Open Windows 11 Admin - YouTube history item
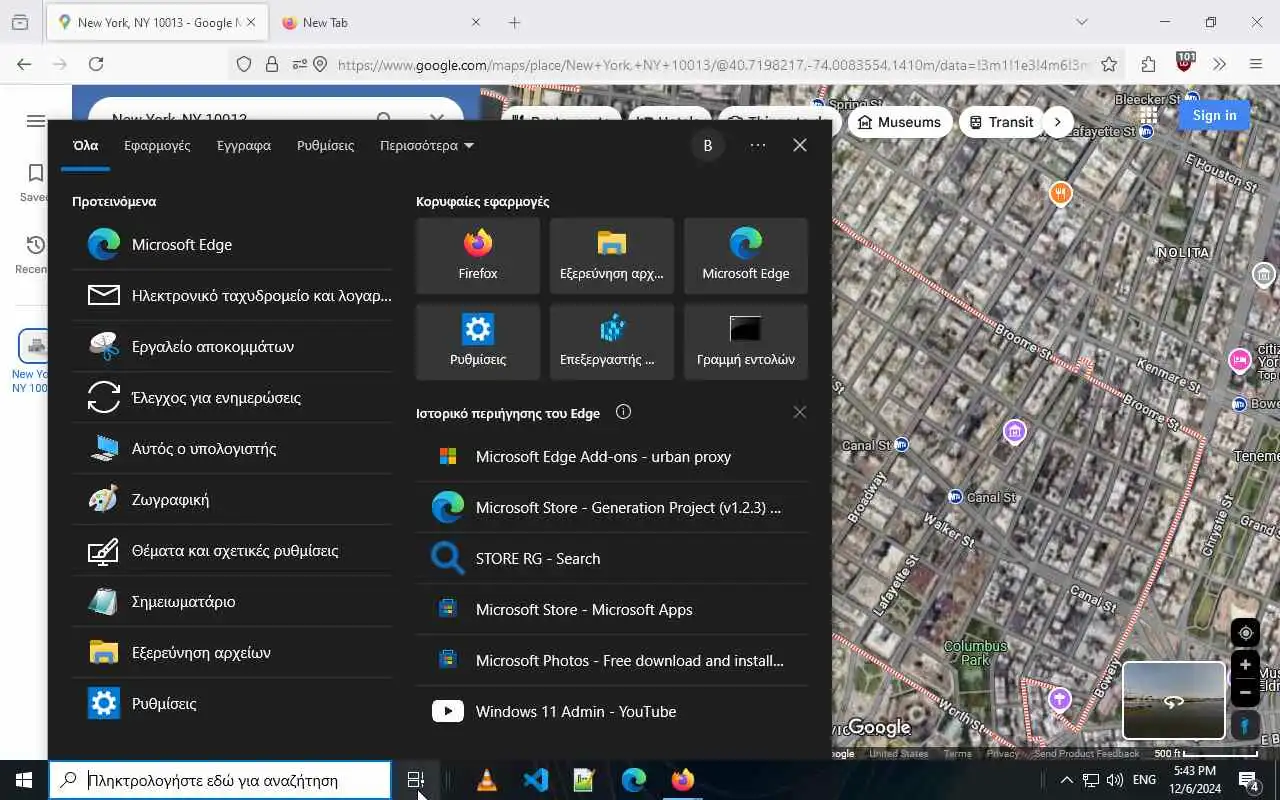Viewport: 1280px width, 800px height. point(612,711)
